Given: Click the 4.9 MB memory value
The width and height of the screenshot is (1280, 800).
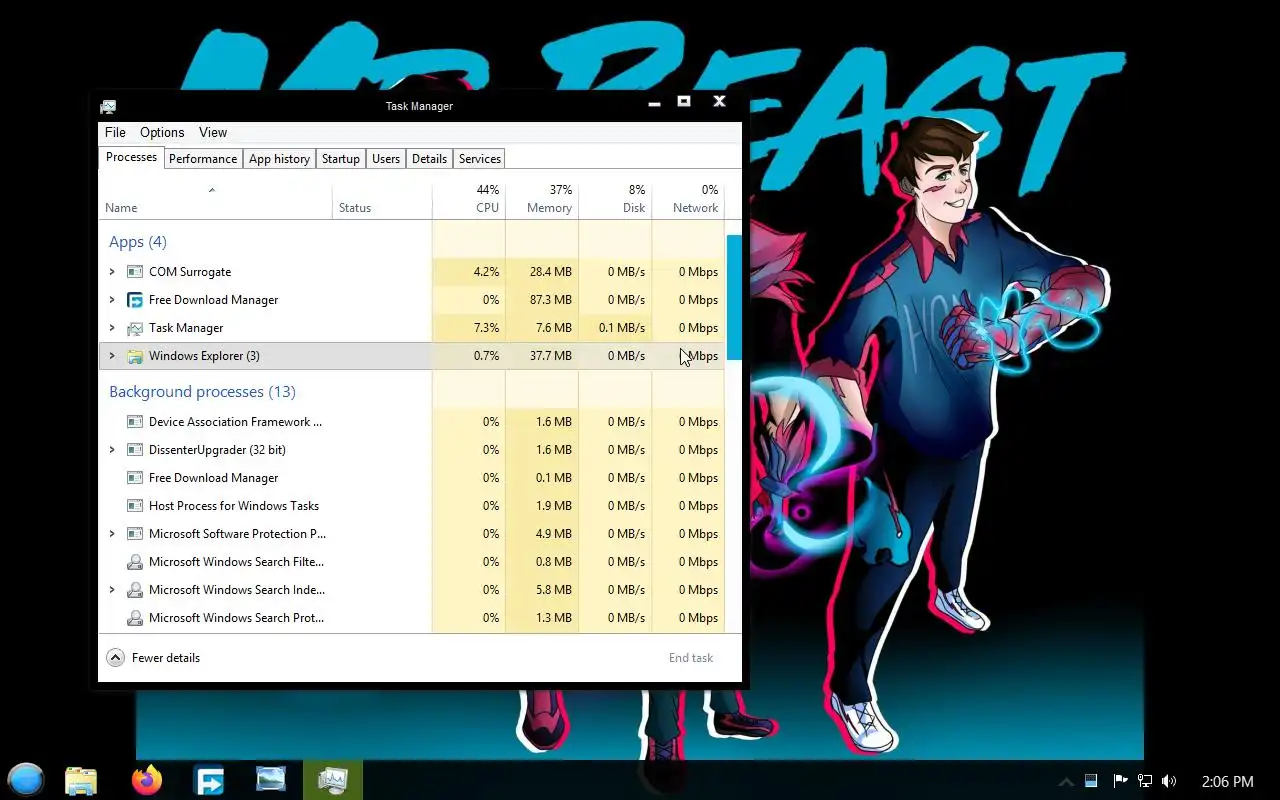Looking at the screenshot, I should tap(554, 534).
